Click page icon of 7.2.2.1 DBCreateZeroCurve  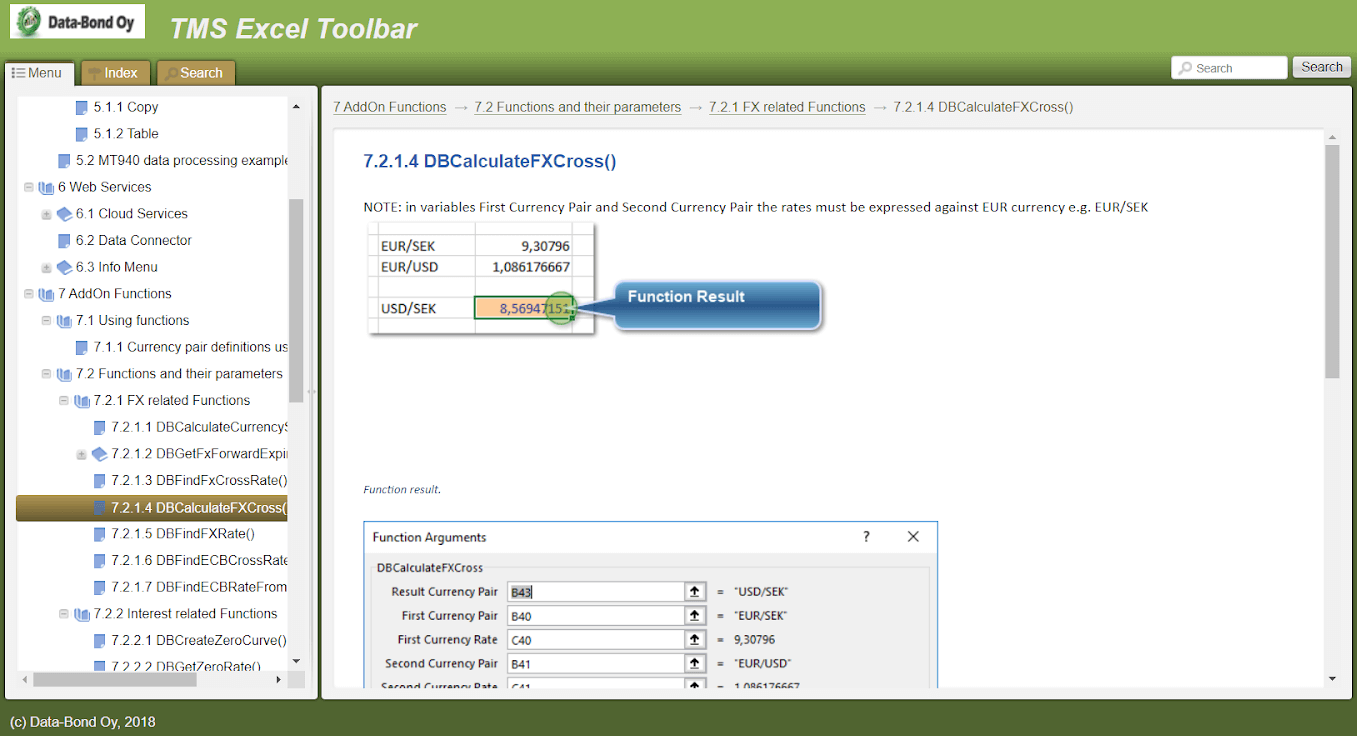pyautogui.click(x=100, y=641)
